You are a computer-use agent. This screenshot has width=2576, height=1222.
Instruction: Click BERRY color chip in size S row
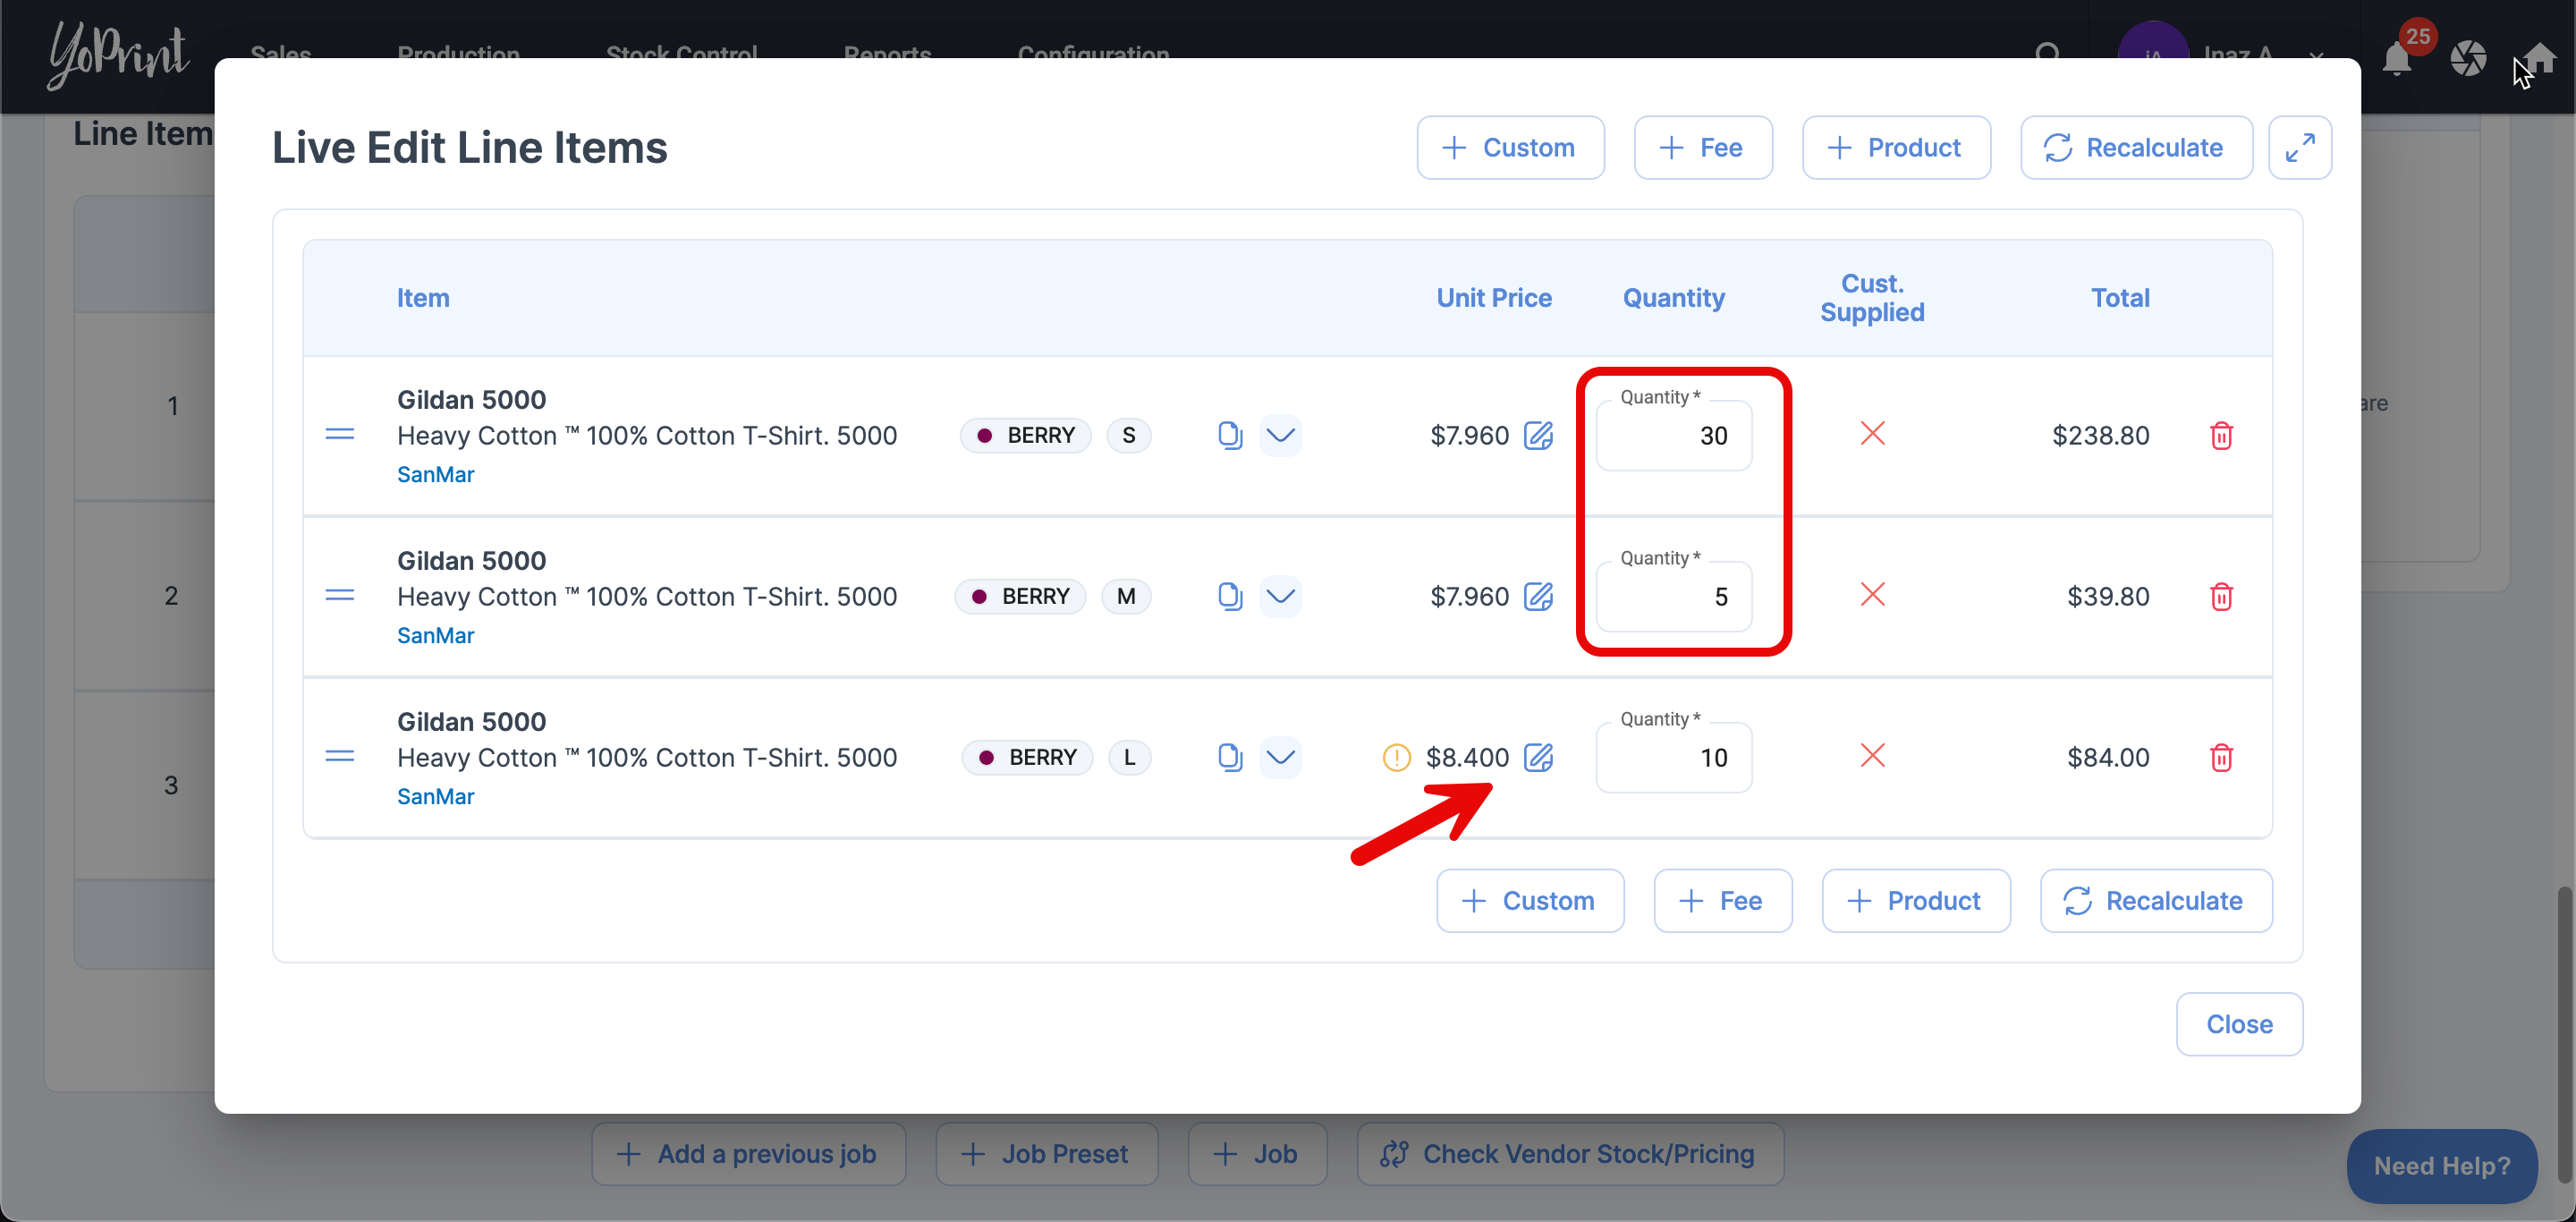1025,435
